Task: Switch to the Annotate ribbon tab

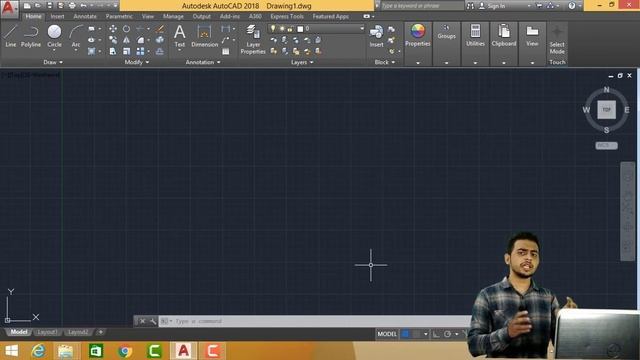Action: (x=85, y=16)
